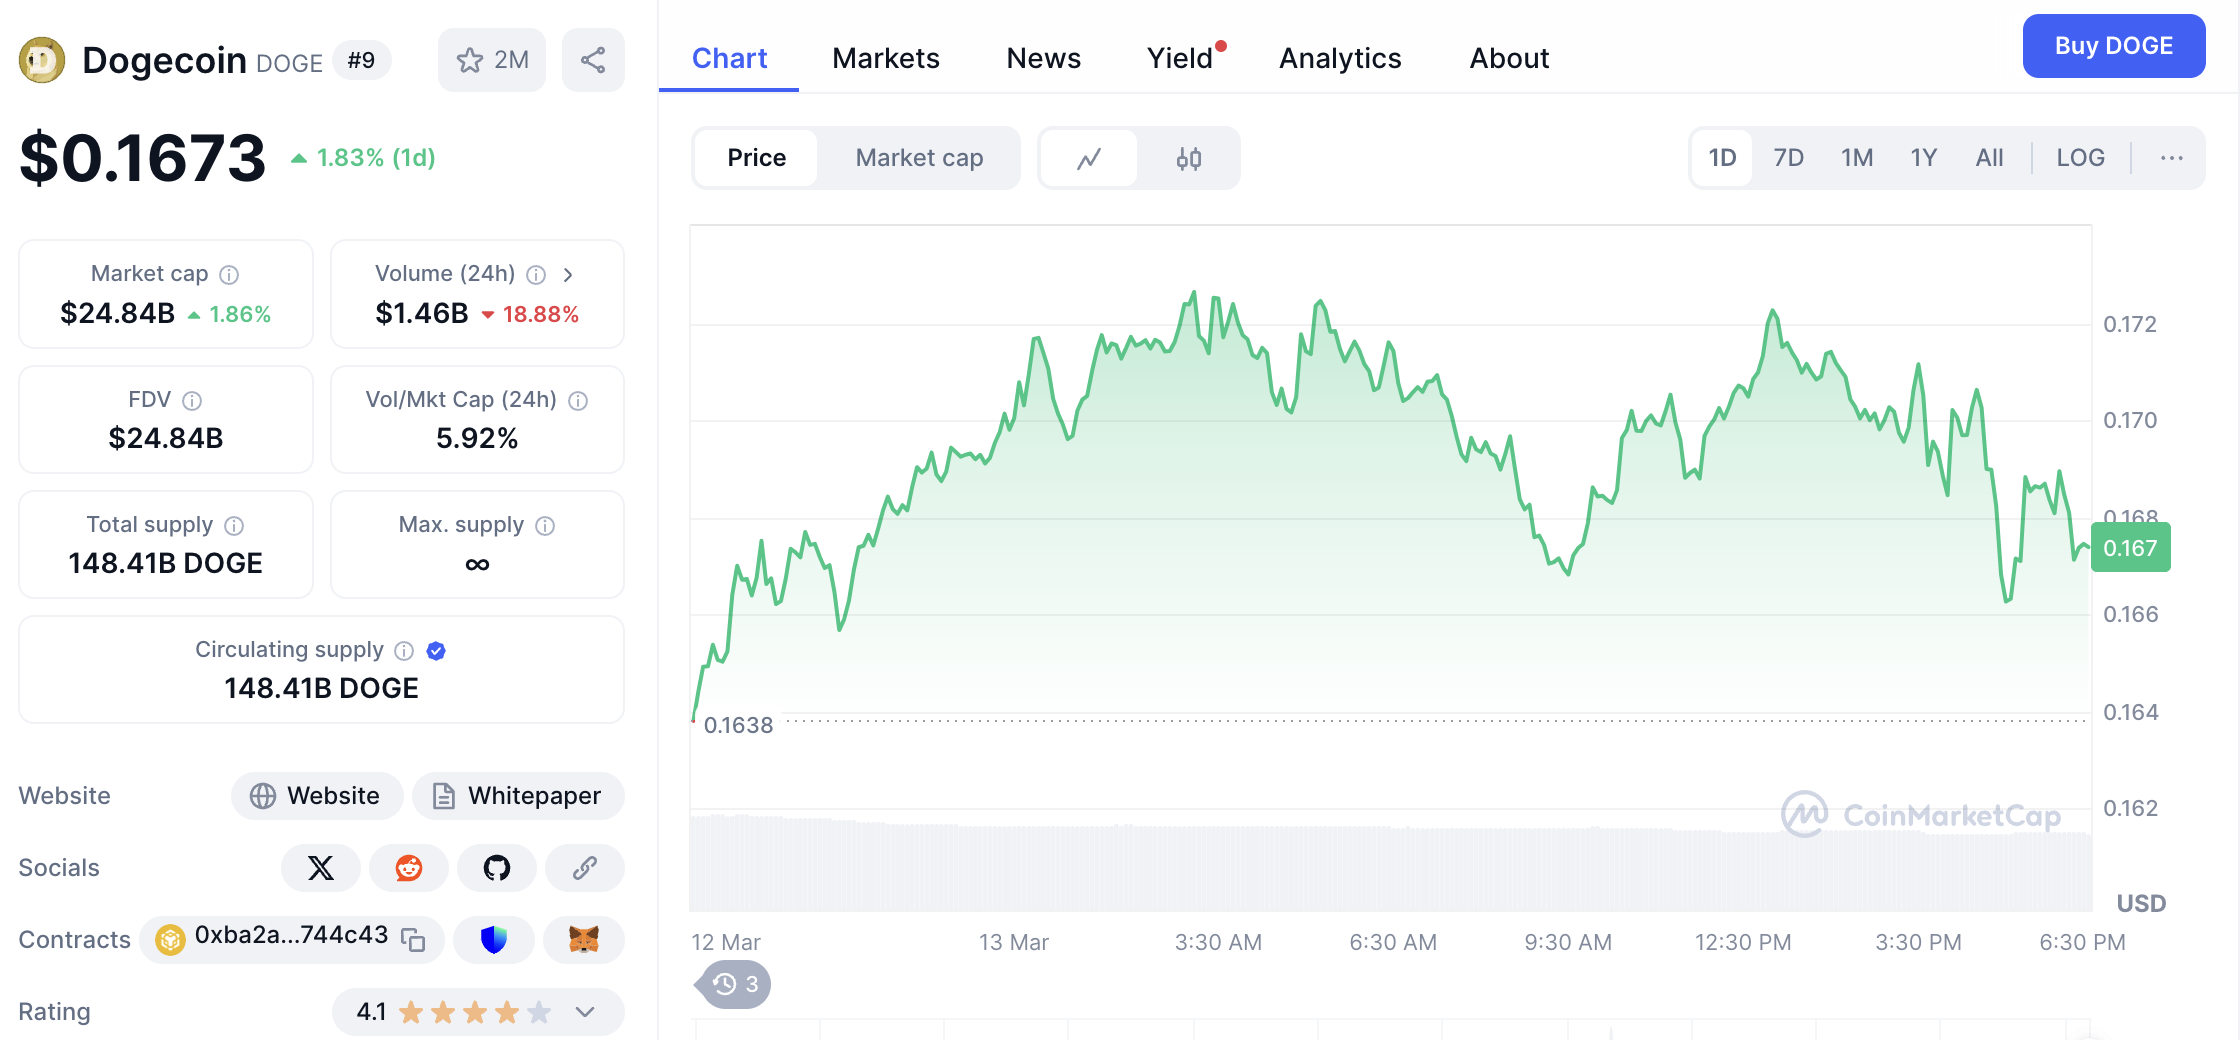Click the blue shield wallet icon
The image size is (2240, 1040).
pyautogui.click(x=494, y=940)
